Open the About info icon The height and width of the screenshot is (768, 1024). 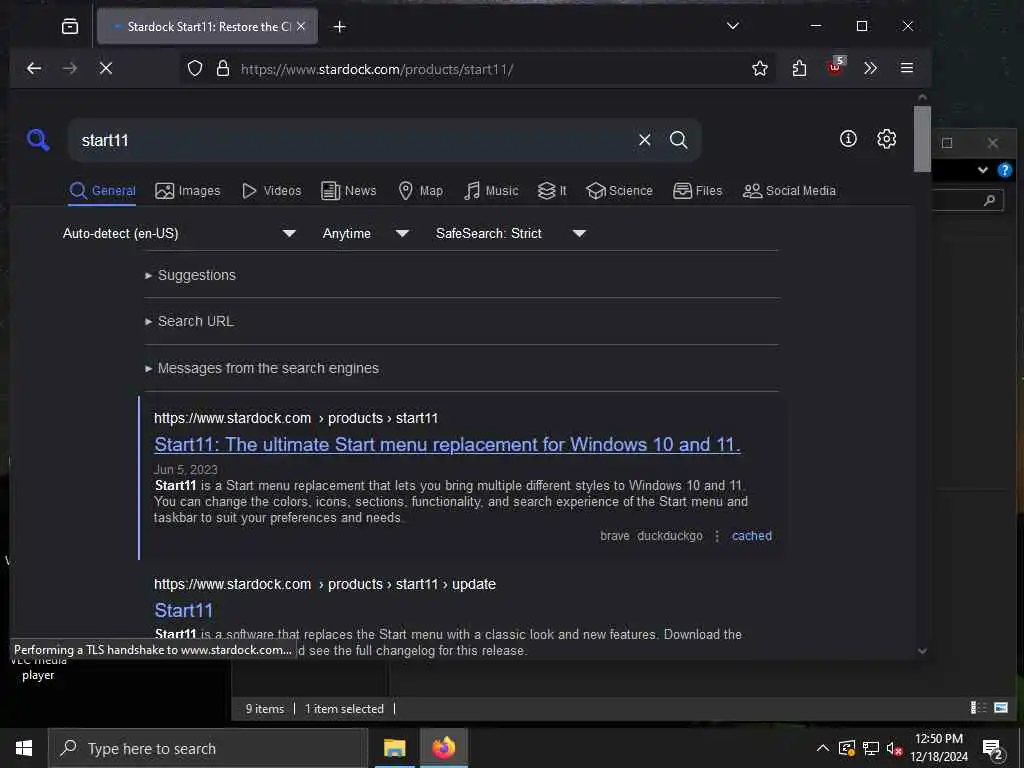[x=848, y=138]
